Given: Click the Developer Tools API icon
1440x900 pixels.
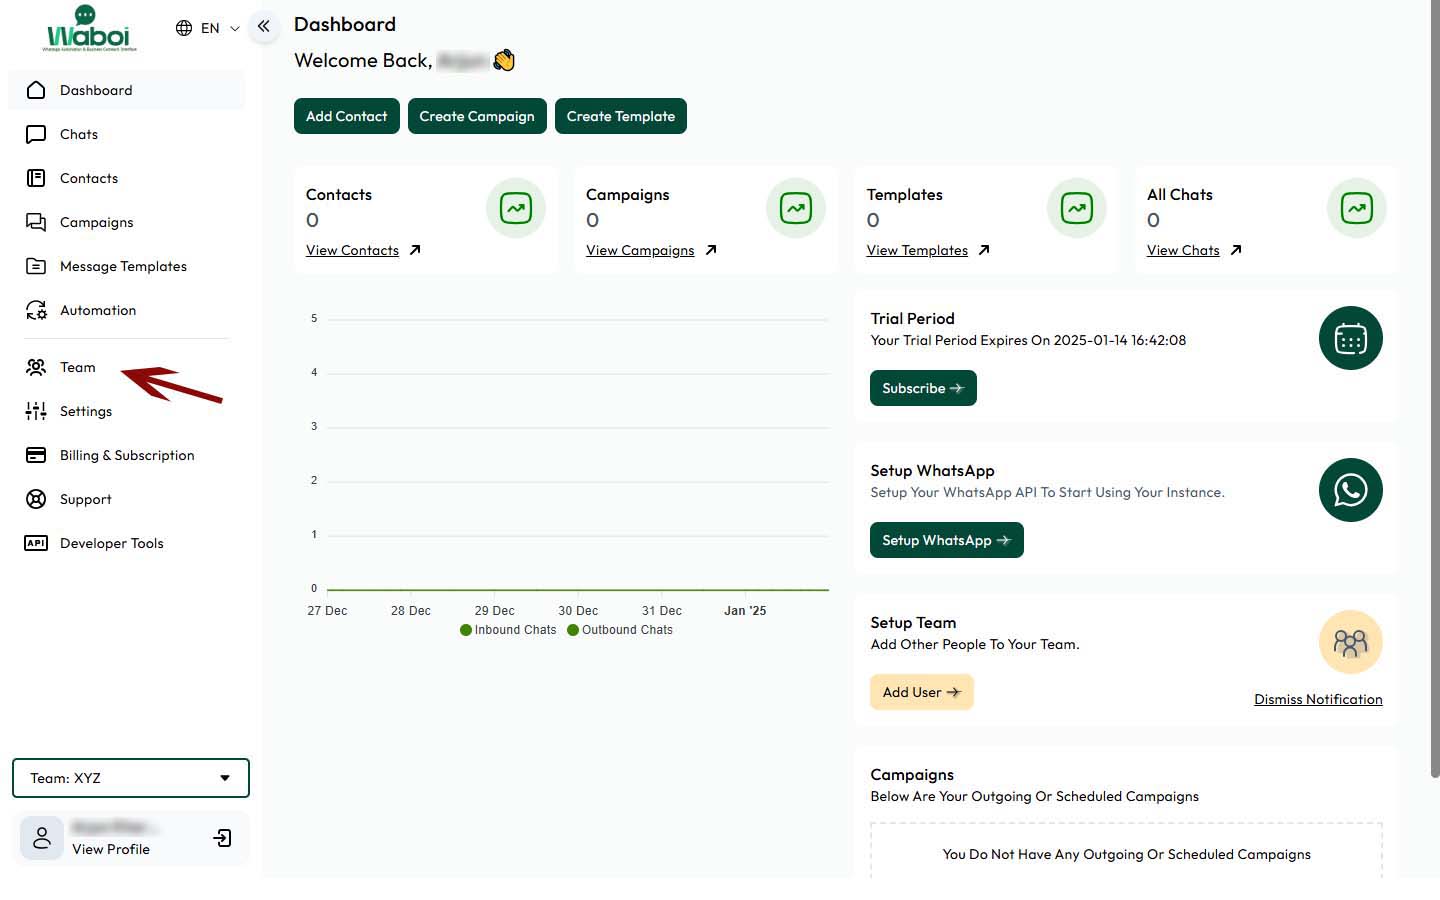Looking at the screenshot, I should click(x=36, y=543).
